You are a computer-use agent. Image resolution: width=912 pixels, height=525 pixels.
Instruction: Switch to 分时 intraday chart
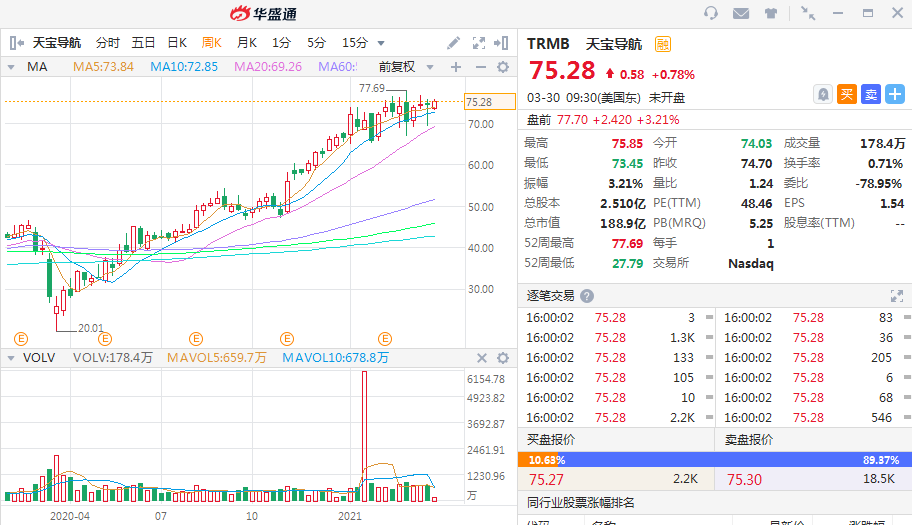tap(108, 43)
